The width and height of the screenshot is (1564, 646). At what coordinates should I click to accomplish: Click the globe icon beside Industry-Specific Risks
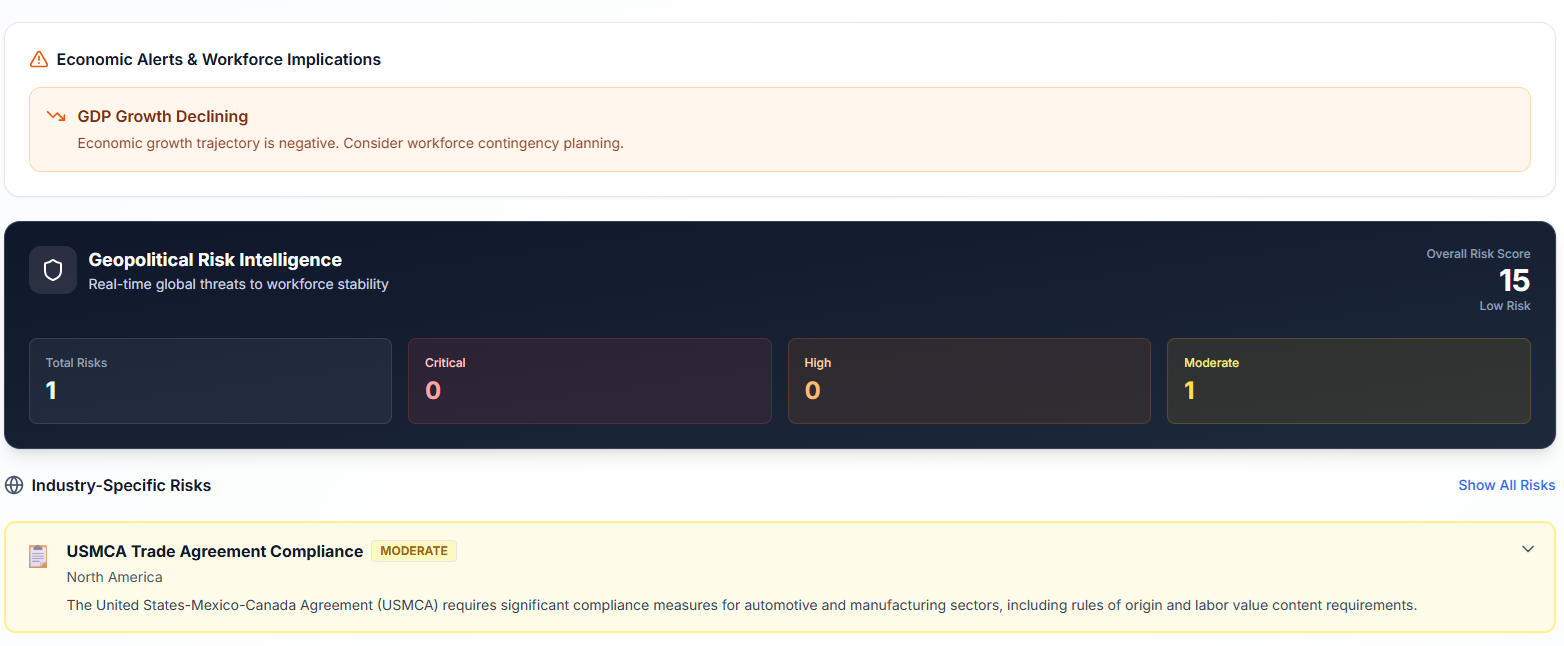(14, 485)
